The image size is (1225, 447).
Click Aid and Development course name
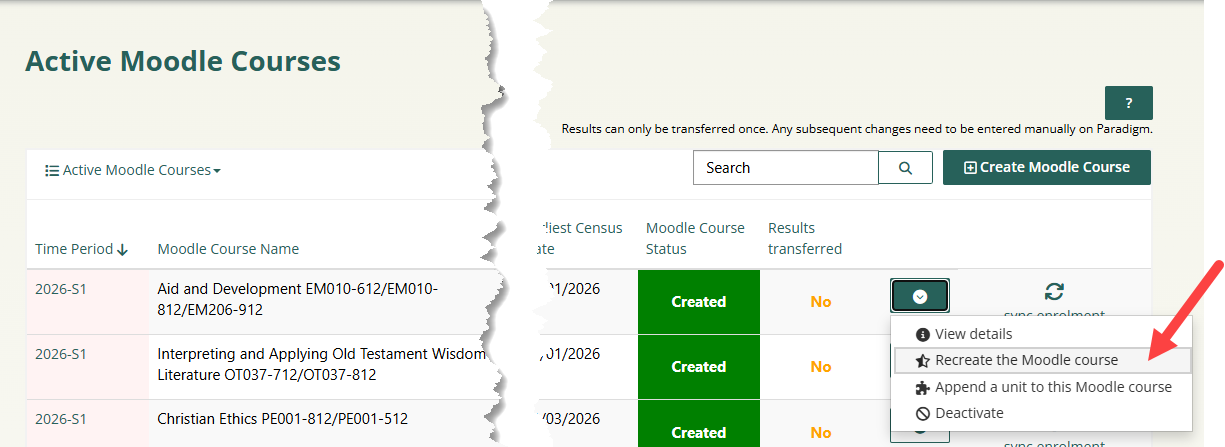[298, 299]
